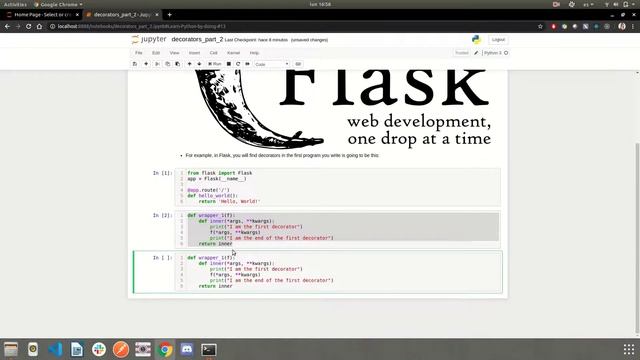Go to the browser home page
Viewport: 640px width, 360px height.
[39, 27]
